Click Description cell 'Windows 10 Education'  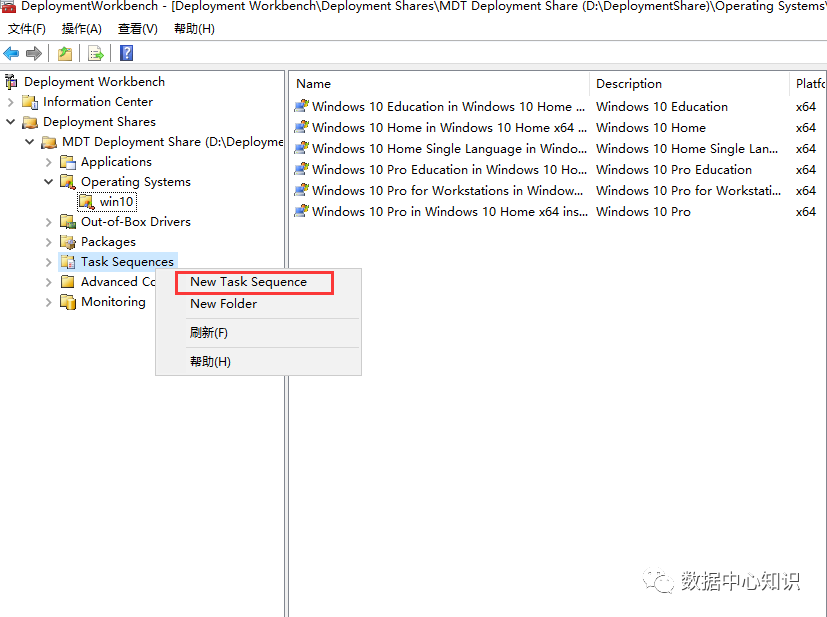[x=662, y=107]
